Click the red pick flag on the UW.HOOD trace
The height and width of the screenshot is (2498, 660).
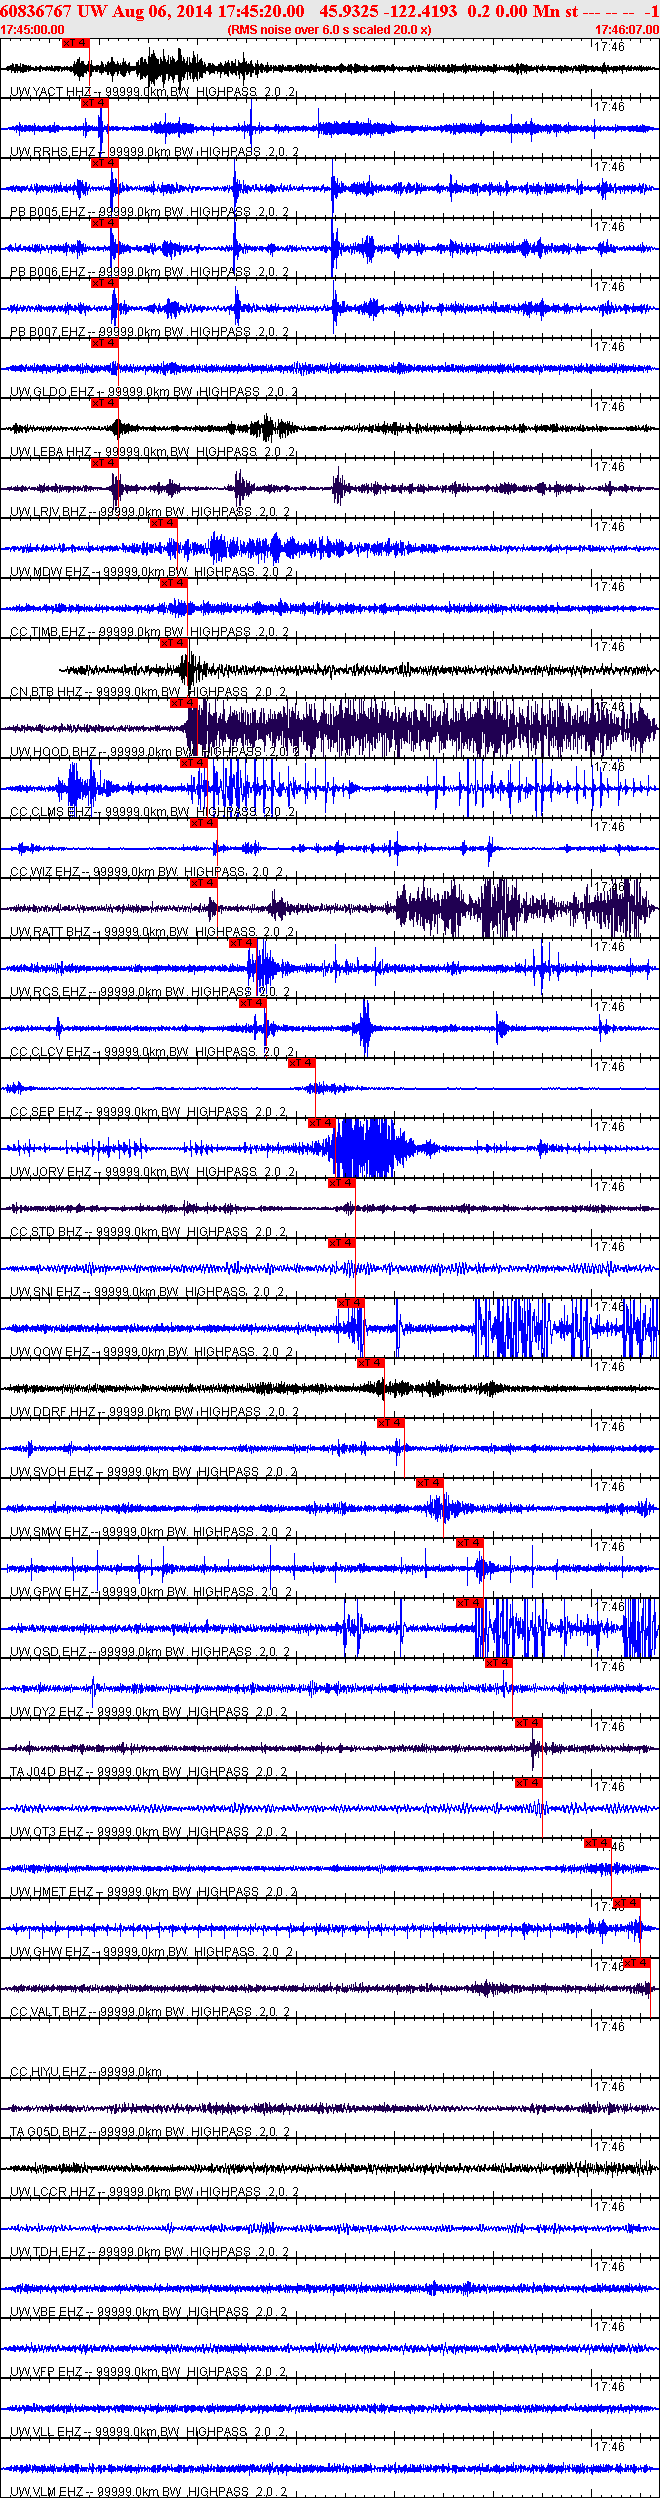(183, 703)
